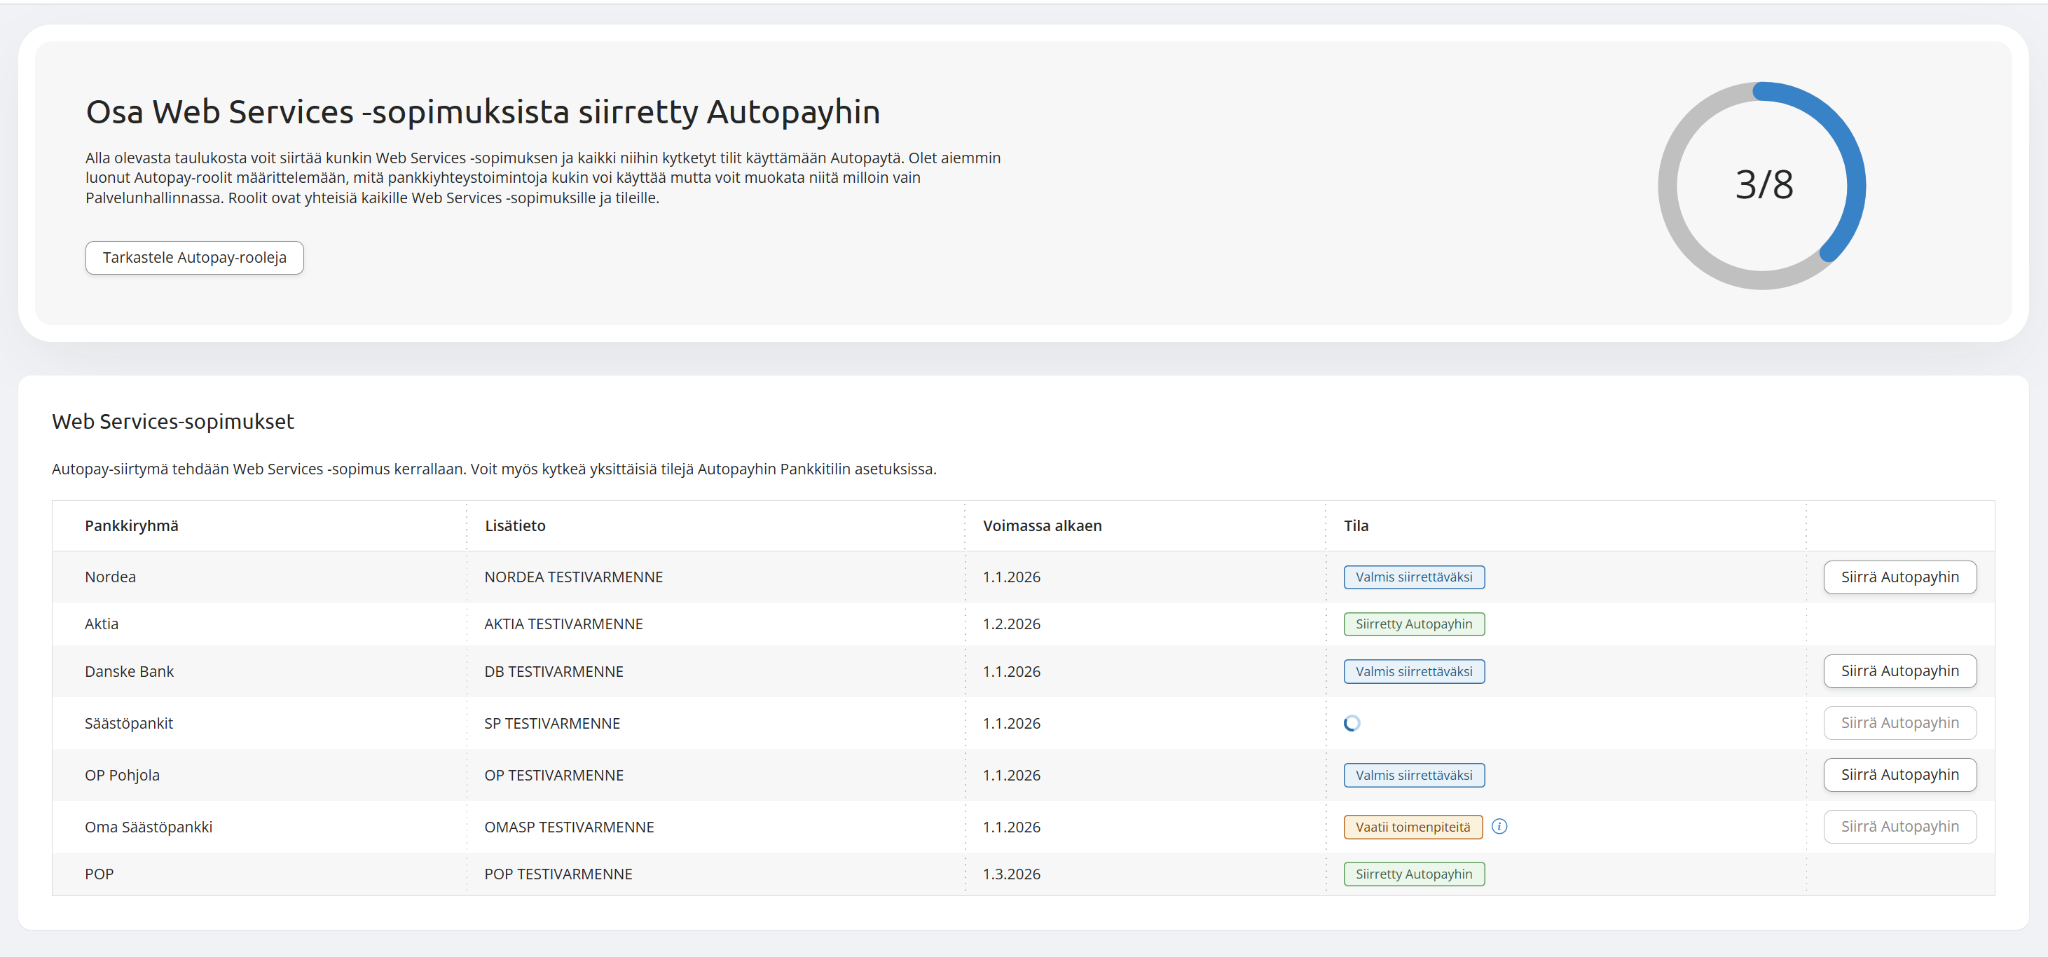Click Siirrä Autopayhin for Oma Säästöpankki
The height and width of the screenshot is (957, 2048).
coord(1899,827)
